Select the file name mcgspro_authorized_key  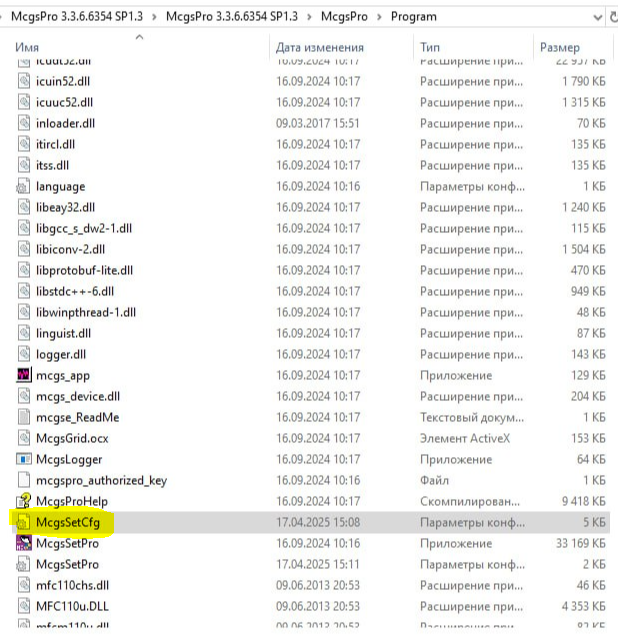point(102,481)
